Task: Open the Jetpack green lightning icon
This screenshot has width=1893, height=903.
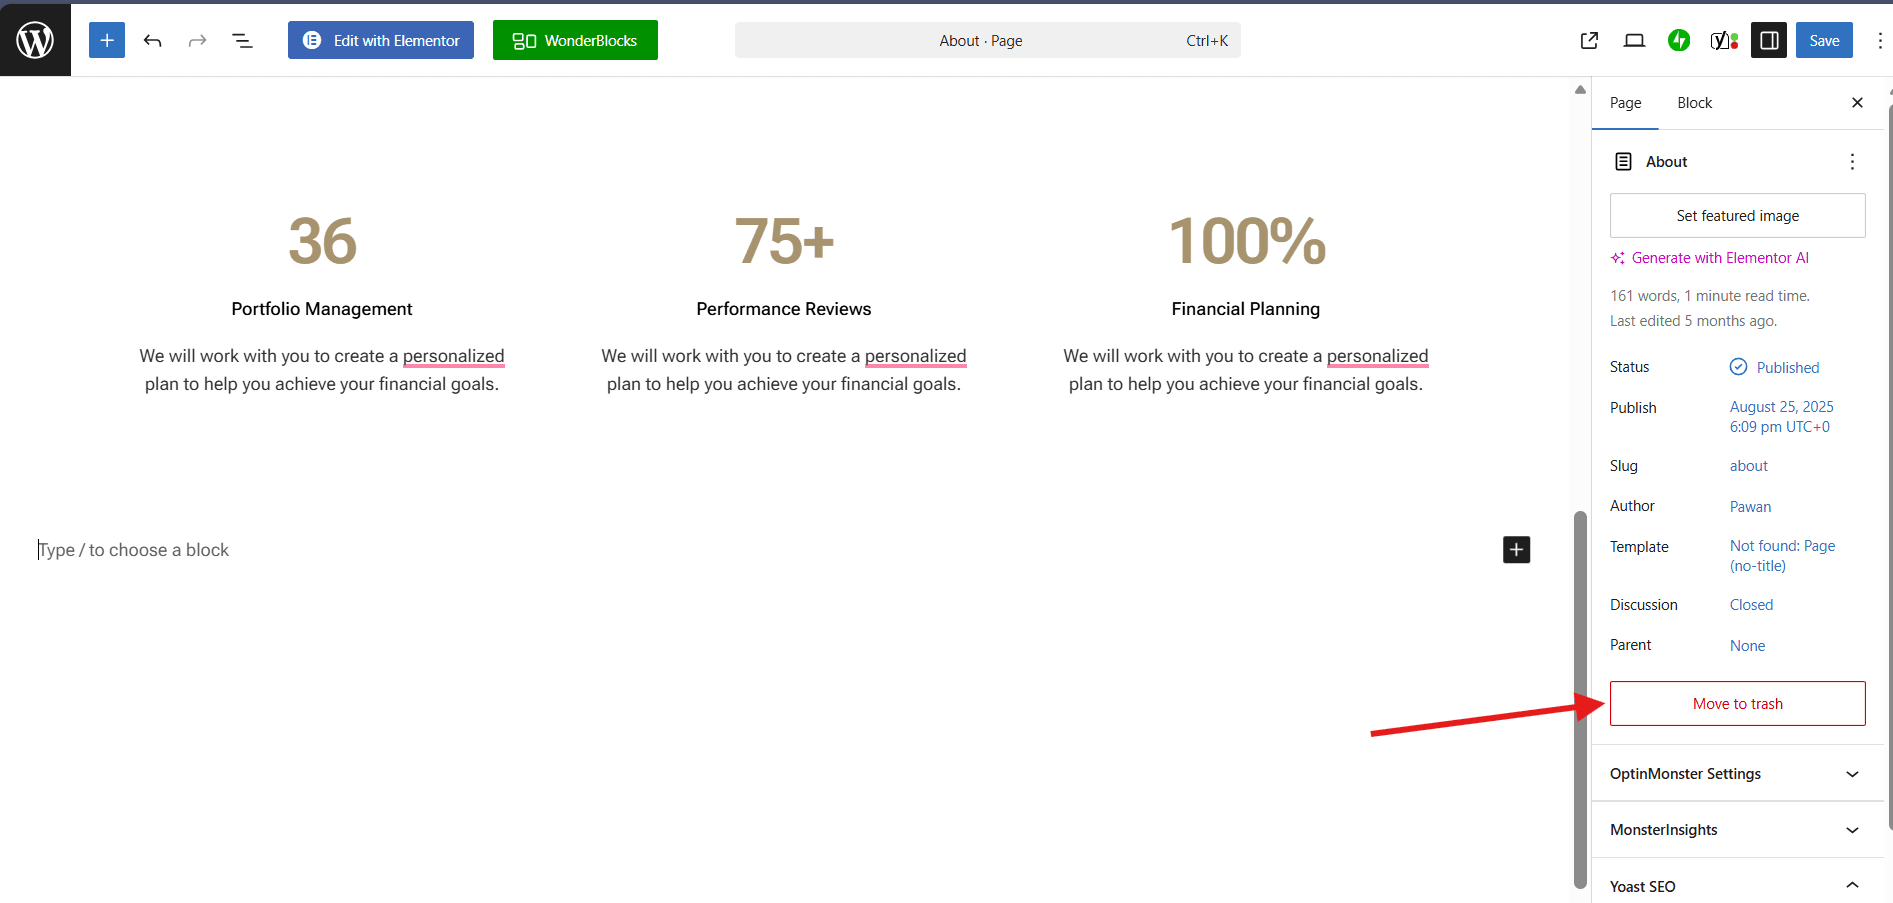Action: [x=1679, y=40]
